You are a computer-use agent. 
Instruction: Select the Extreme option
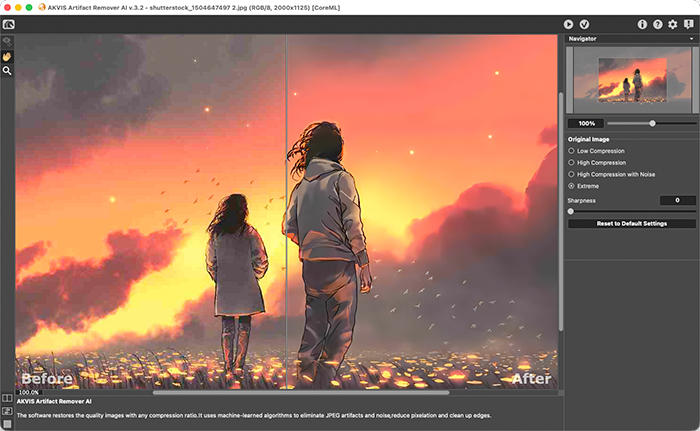point(583,186)
